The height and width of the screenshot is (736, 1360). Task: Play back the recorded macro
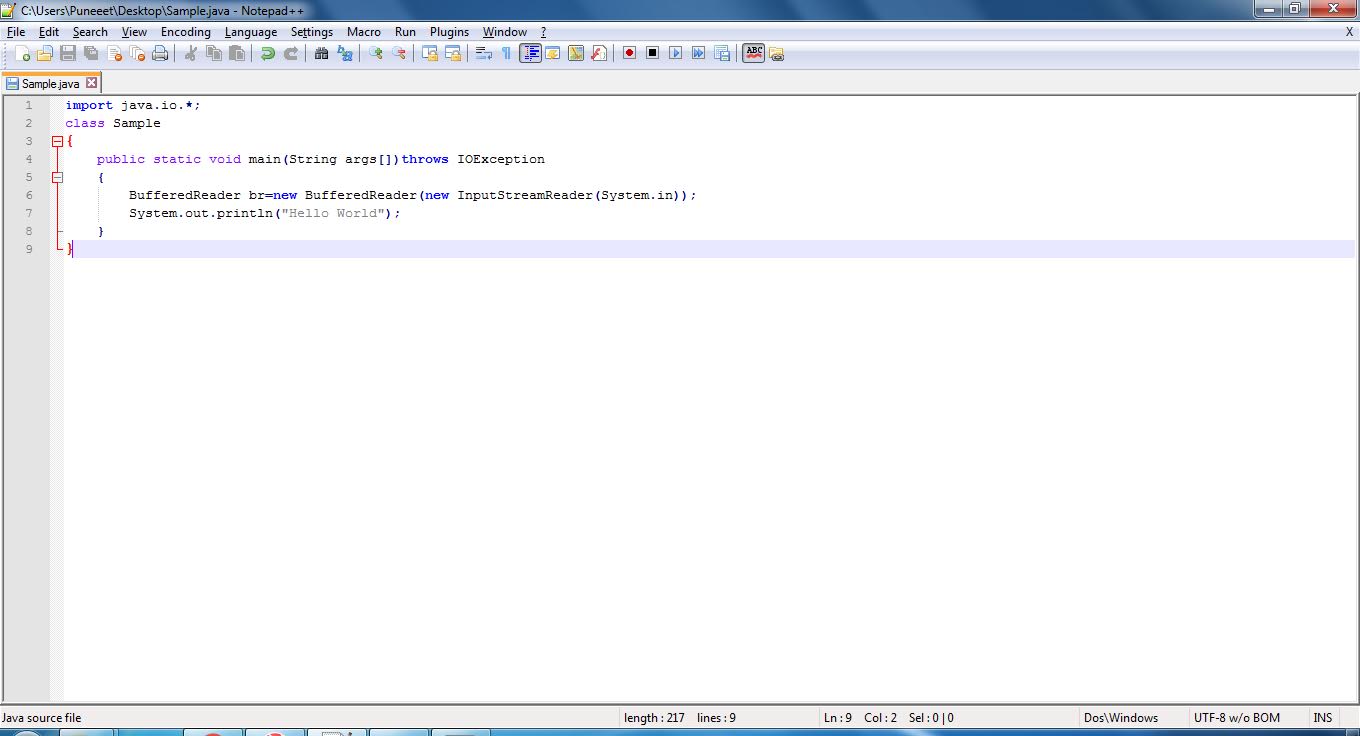tap(675, 53)
